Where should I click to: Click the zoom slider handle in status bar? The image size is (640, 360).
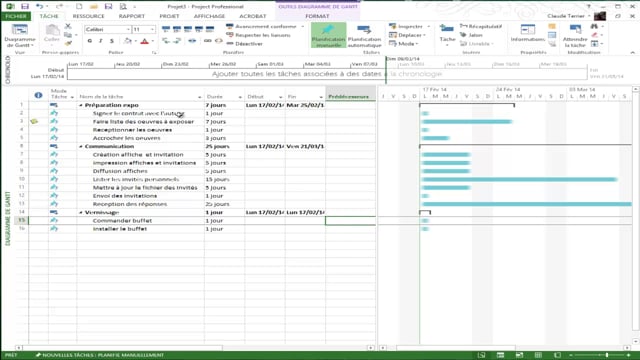(x=607, y=355)
